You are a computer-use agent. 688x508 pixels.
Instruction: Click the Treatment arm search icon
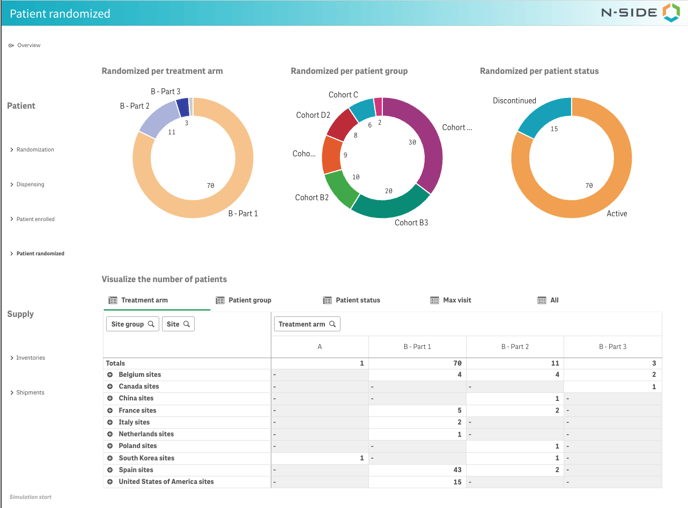[332, 324]
